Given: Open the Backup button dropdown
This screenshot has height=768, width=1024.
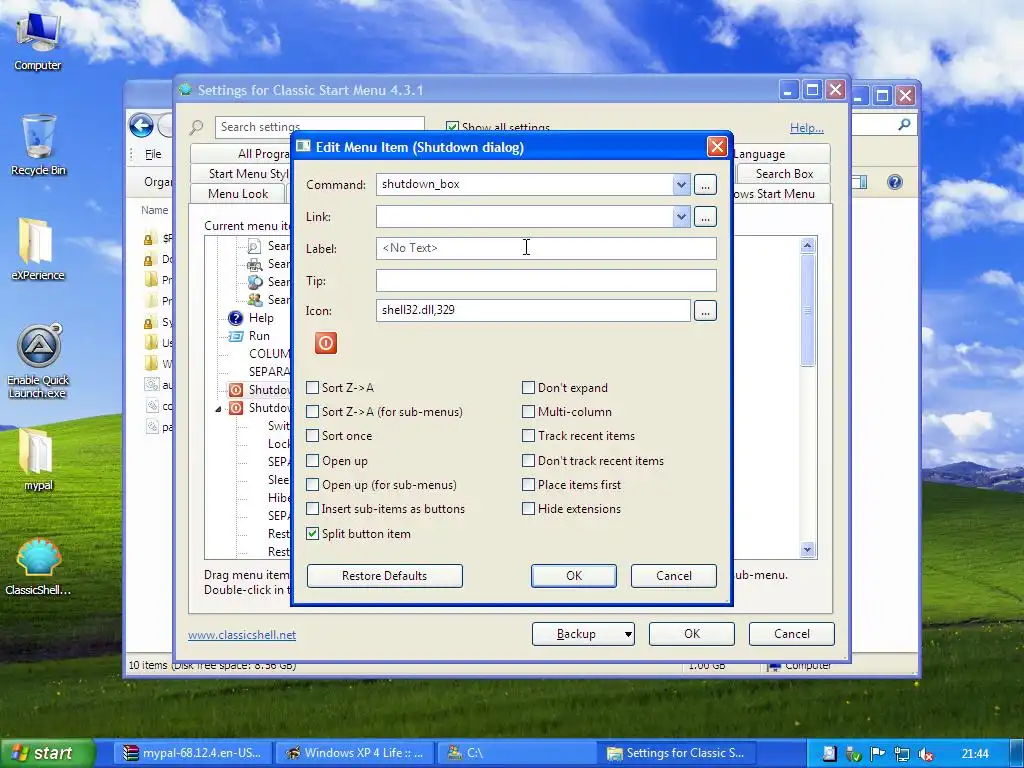Looking at the screenshot, I should coord(628,634).
